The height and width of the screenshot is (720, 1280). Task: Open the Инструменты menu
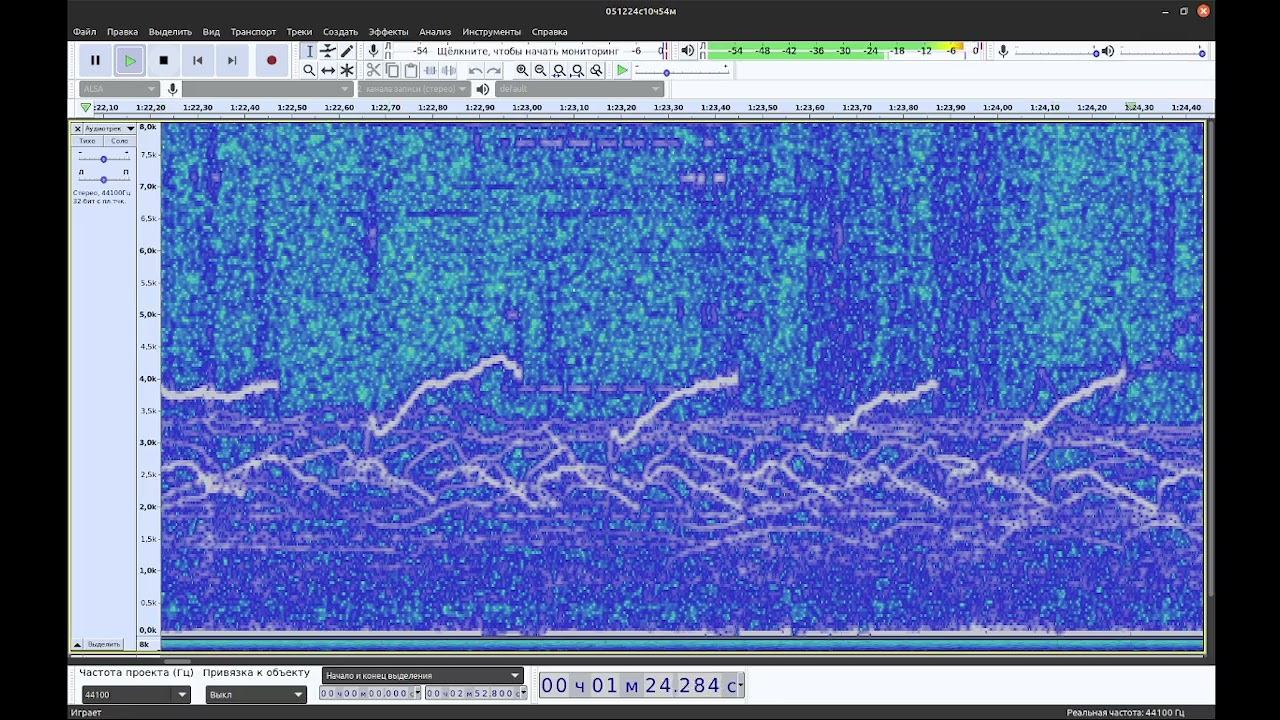tap(491, 32)
